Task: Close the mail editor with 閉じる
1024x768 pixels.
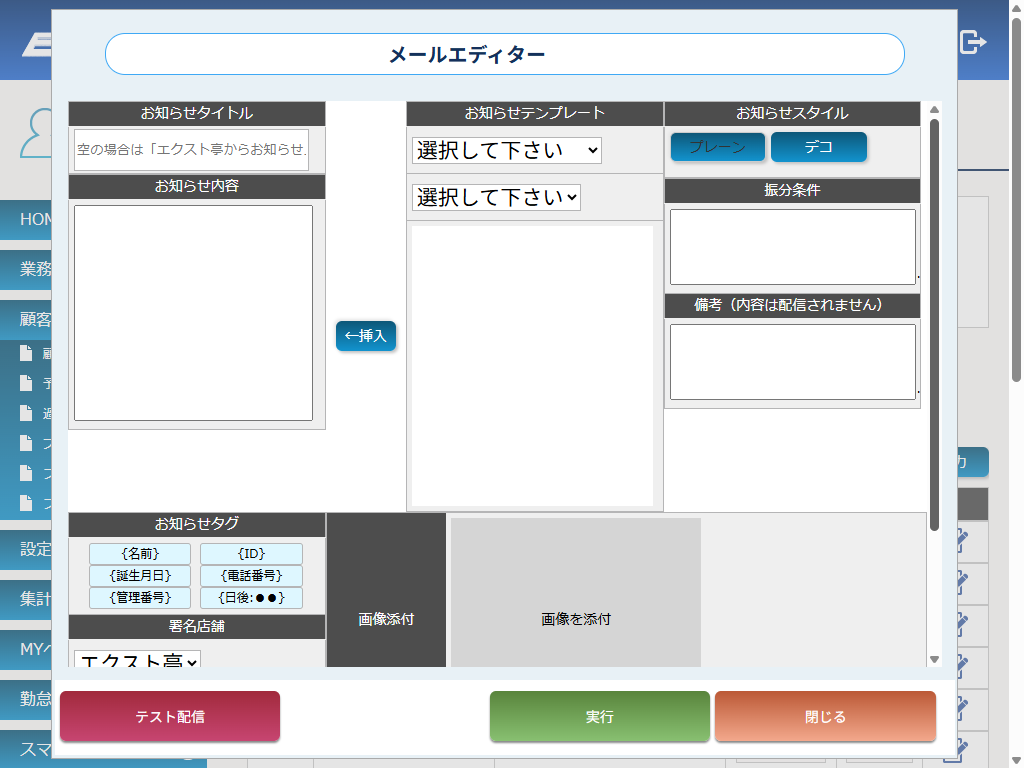Action: coord(825,717)
